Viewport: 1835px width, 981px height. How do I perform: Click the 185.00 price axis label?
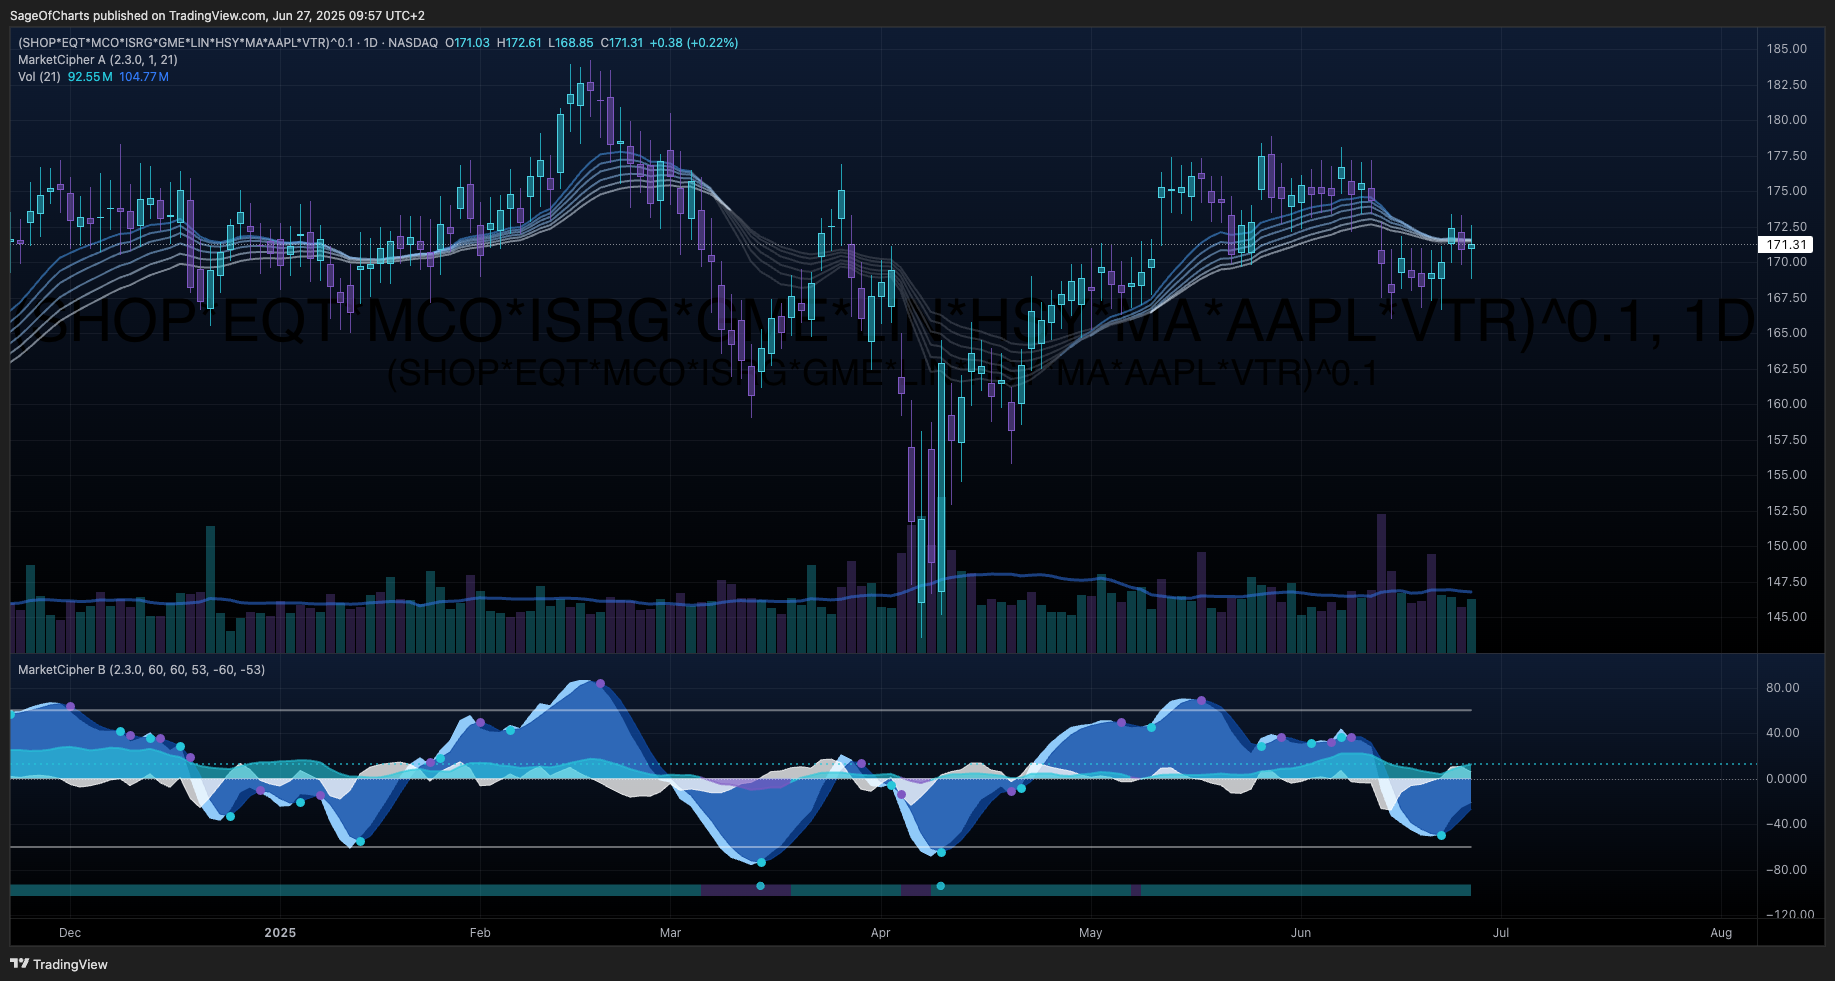(x=1786, y=49)
